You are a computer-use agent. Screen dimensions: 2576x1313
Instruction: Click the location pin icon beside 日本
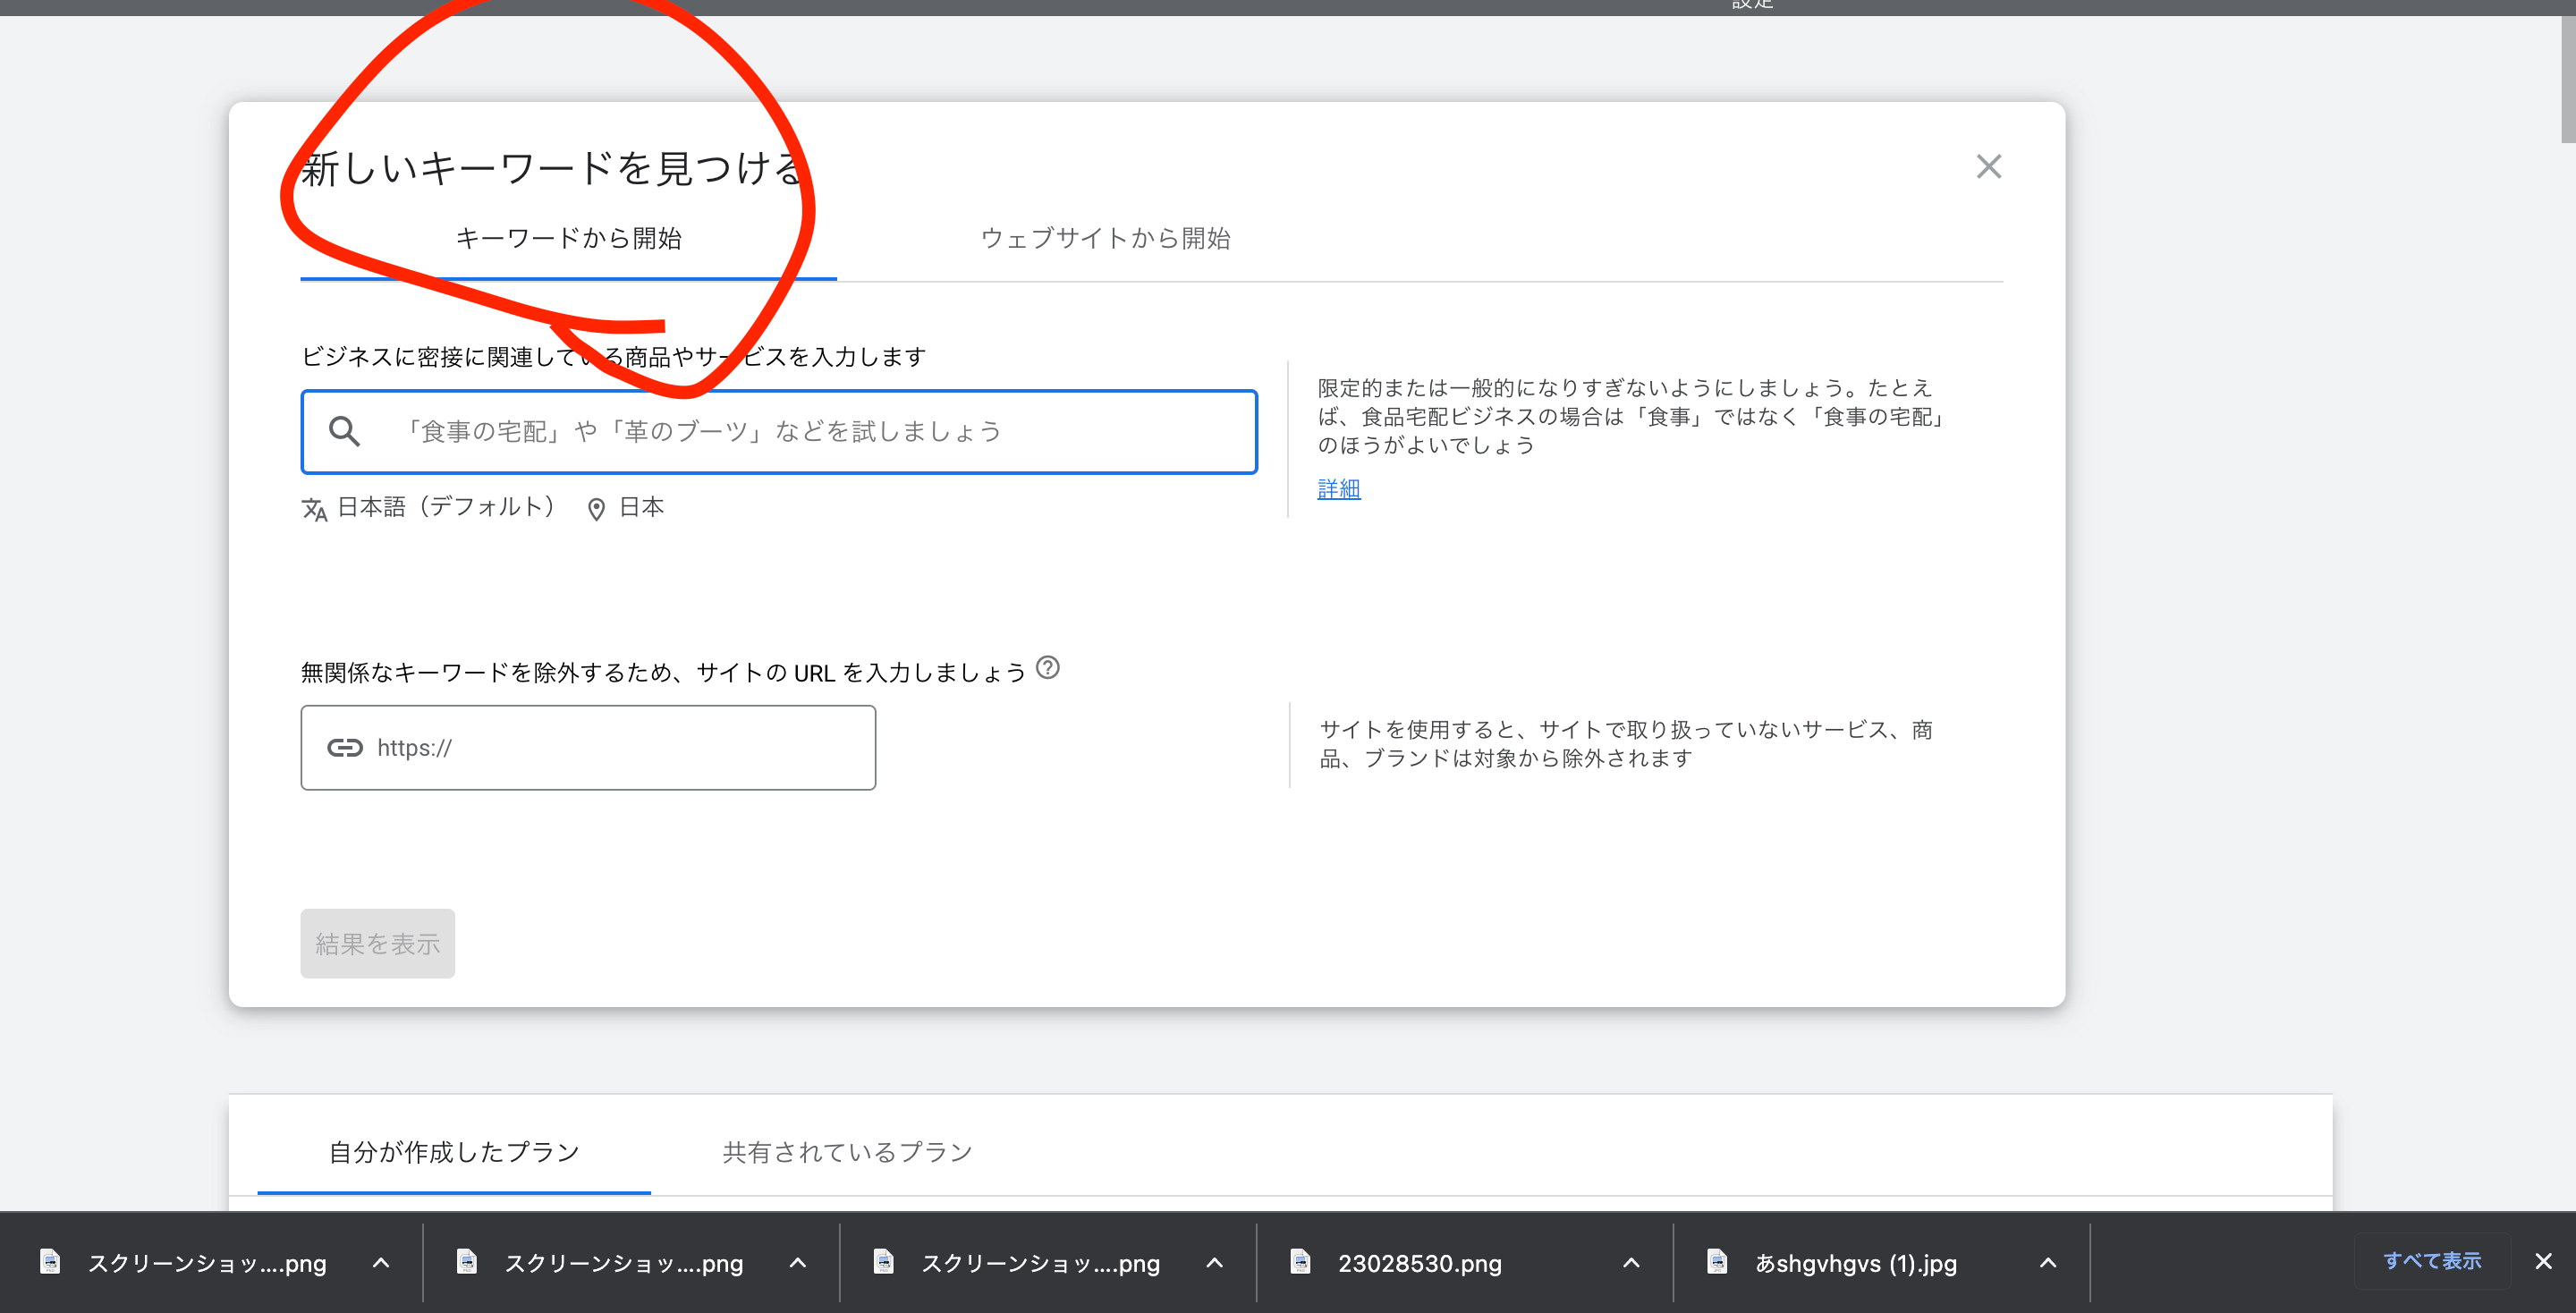596,509
